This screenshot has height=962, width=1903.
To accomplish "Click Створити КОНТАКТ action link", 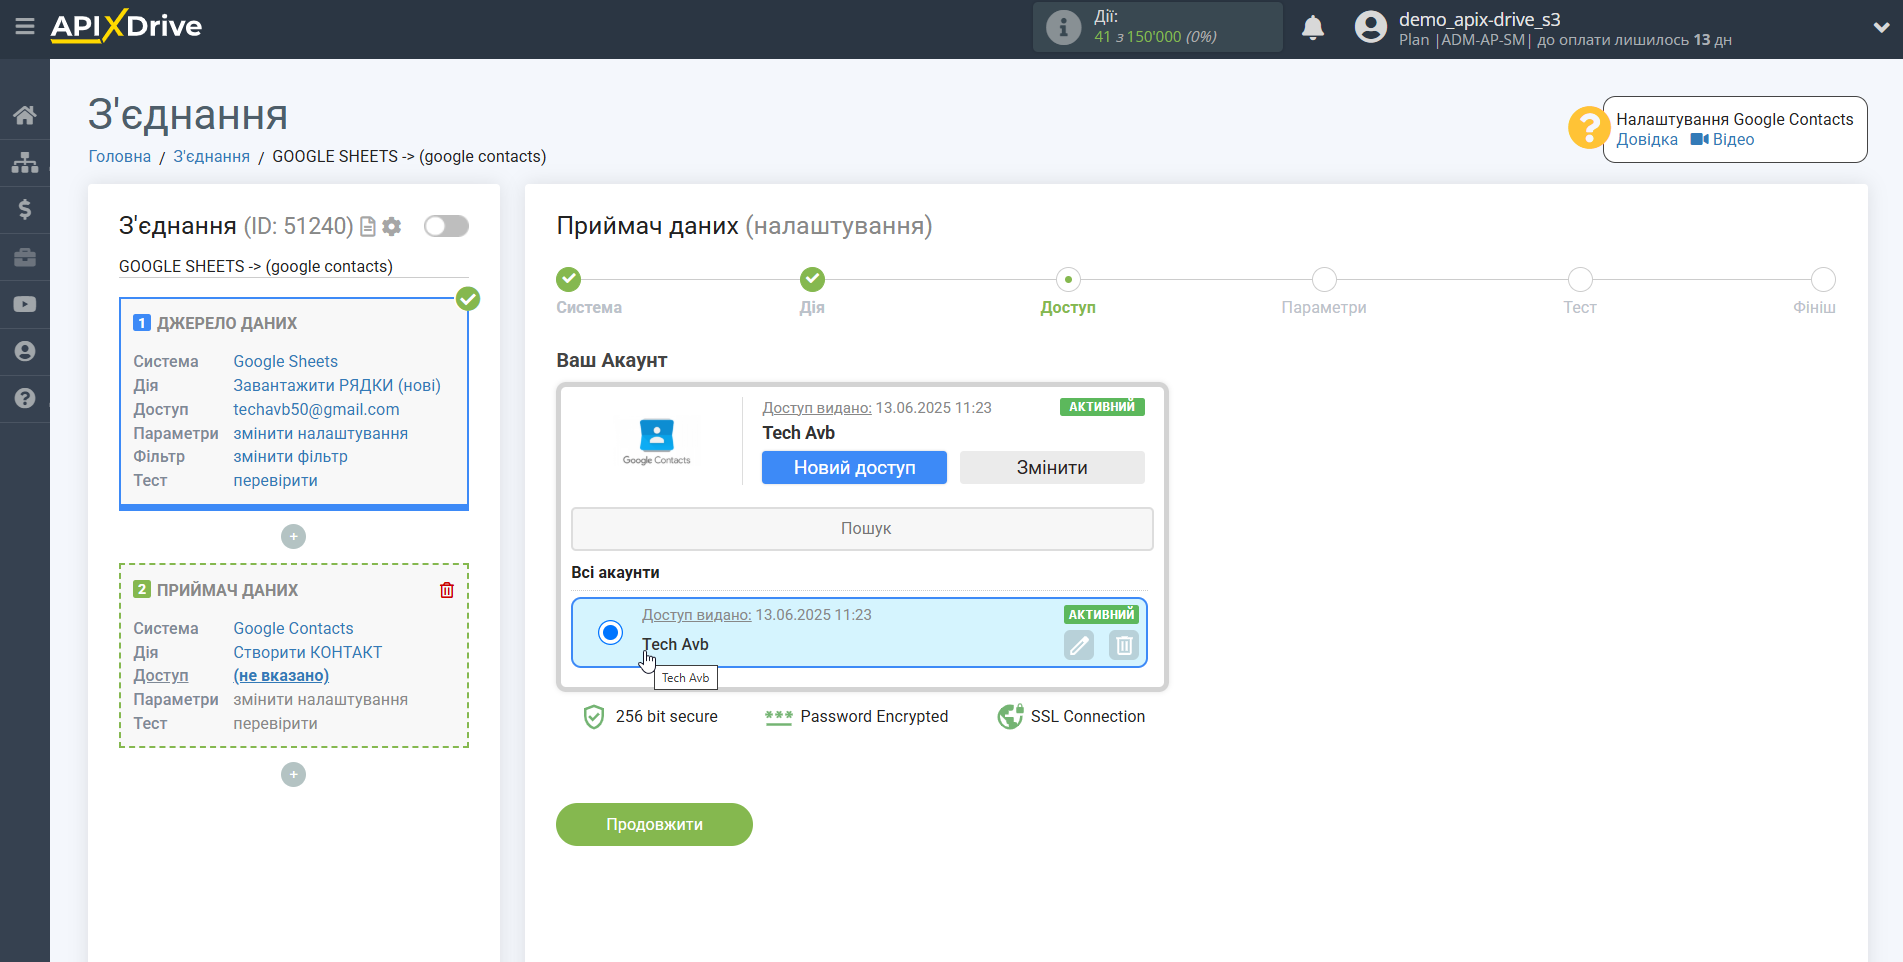I will tap(308, 653).
